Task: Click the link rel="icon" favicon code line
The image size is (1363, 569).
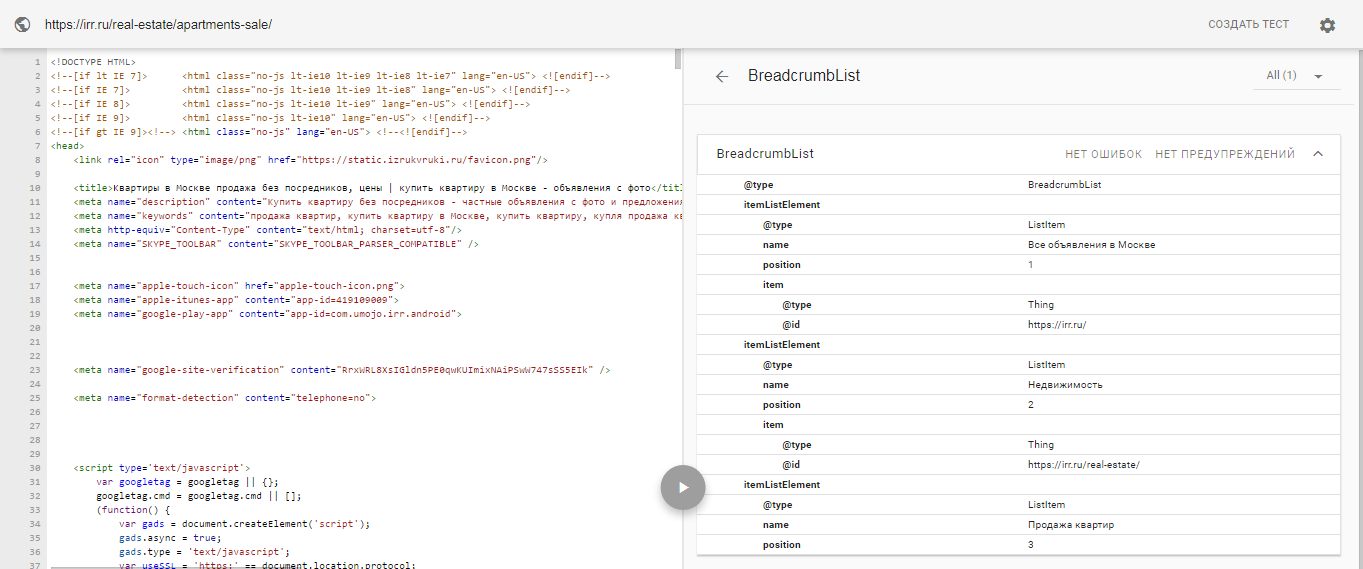Action: pyautogui.click(x=310, y=160)
